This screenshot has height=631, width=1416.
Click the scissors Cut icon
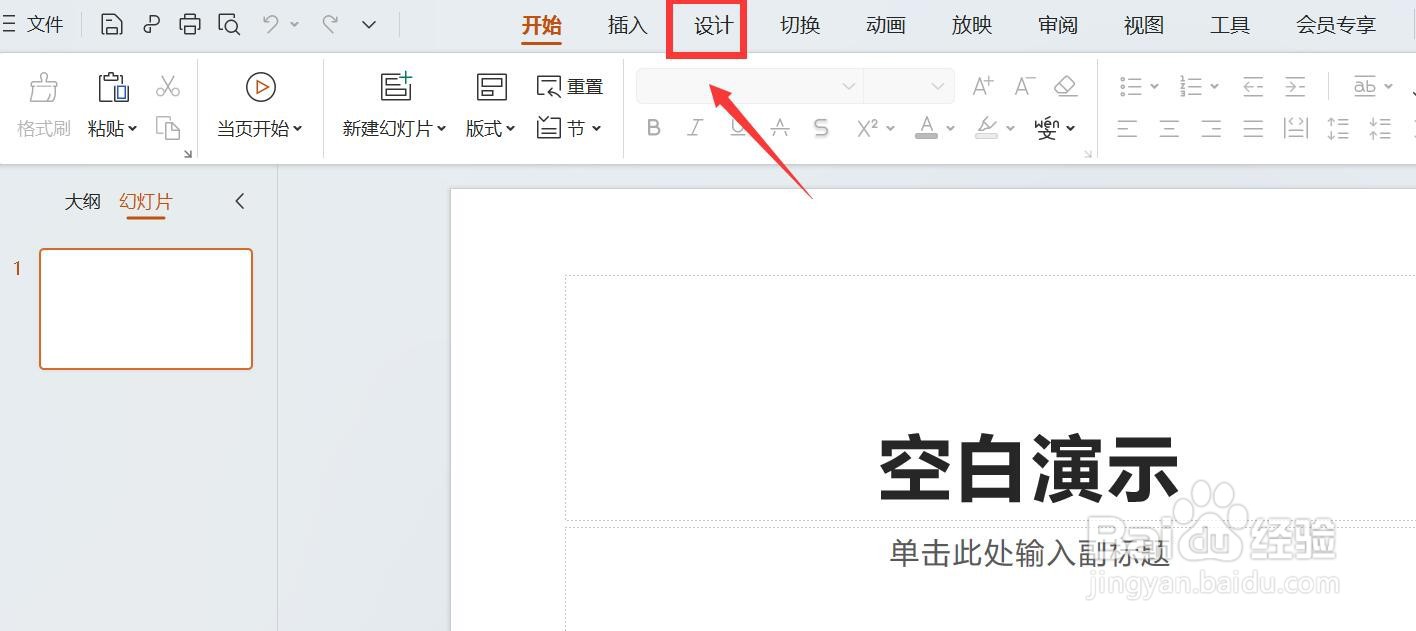[x=168, y=87]
